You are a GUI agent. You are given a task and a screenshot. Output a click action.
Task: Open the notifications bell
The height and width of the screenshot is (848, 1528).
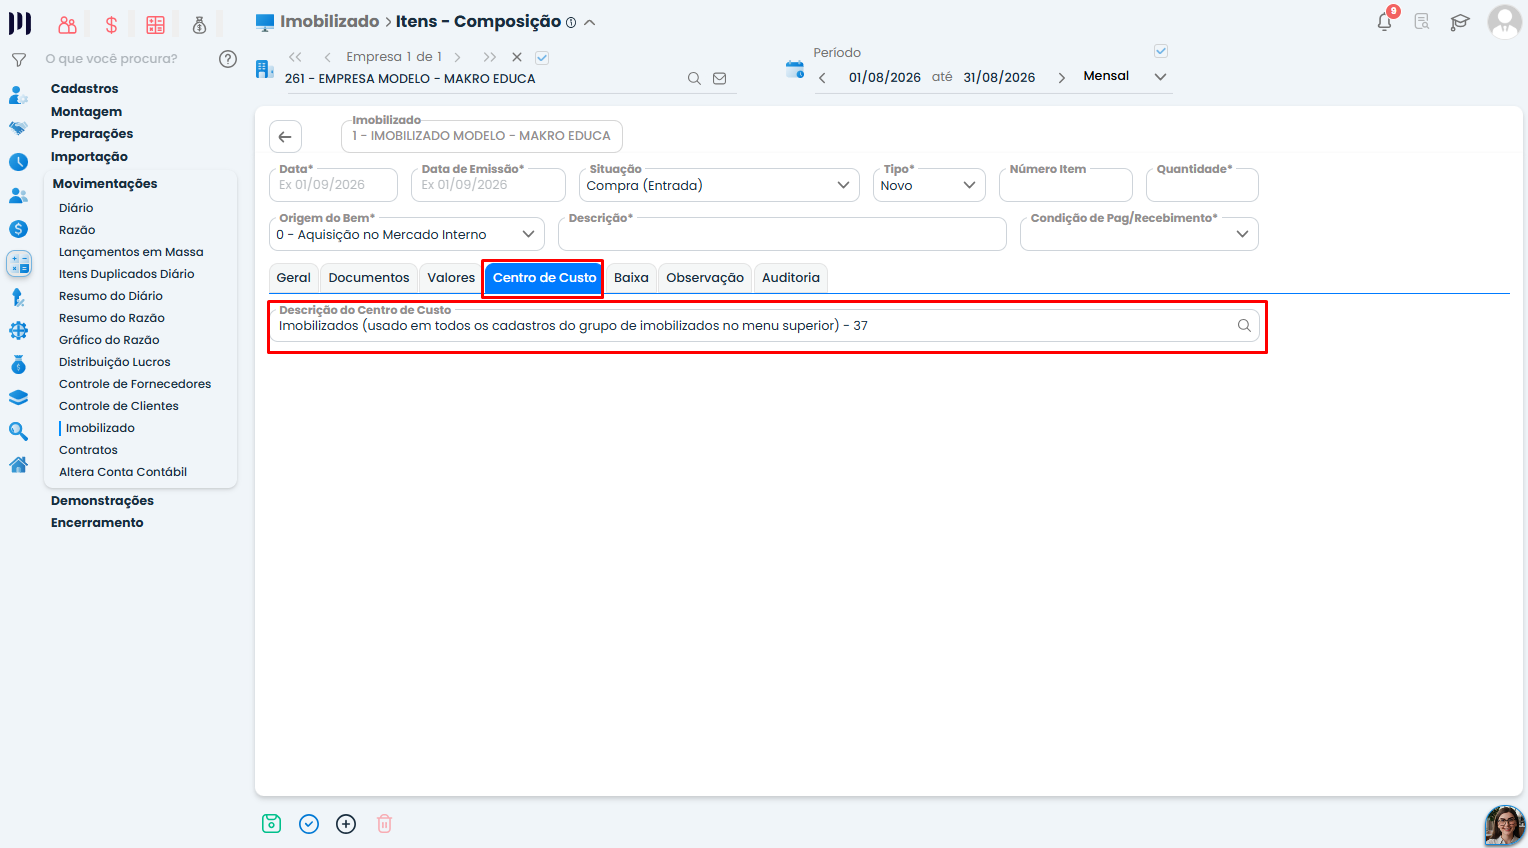tap(1385, 21)
